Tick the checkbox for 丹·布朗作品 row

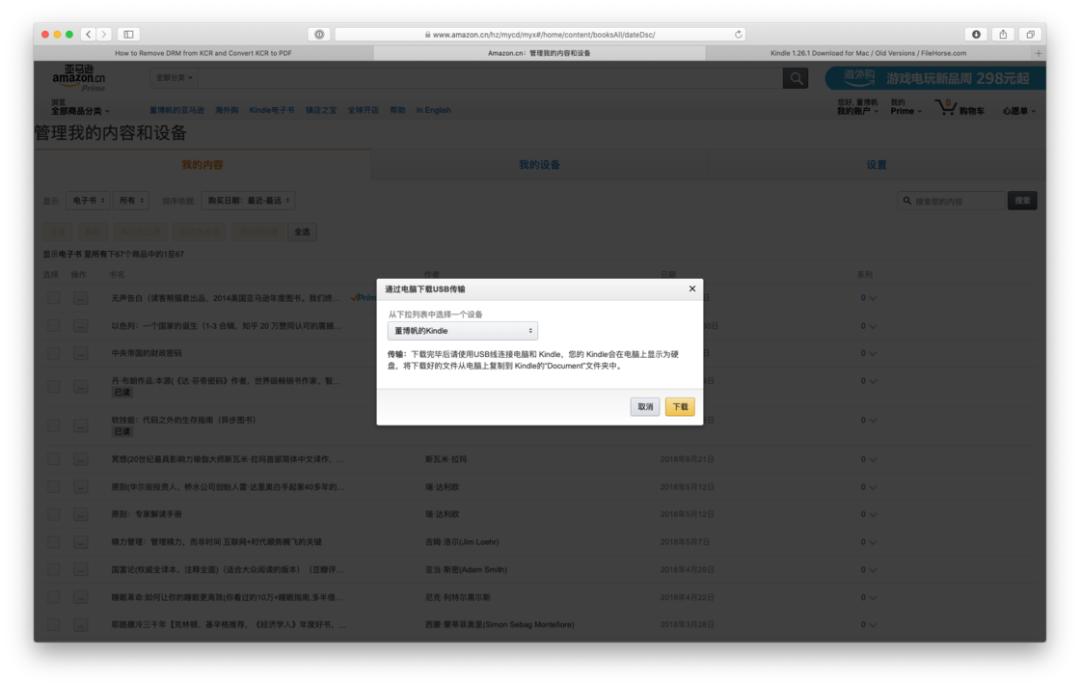pyautogui.click(x=53, y=387)
